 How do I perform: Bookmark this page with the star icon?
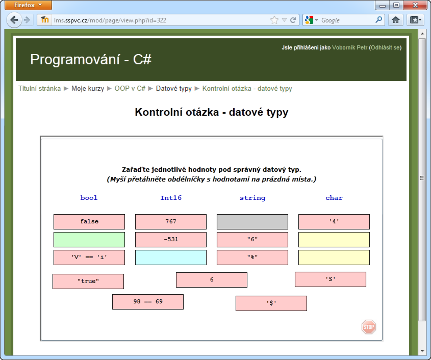click(x=274, y=20)
